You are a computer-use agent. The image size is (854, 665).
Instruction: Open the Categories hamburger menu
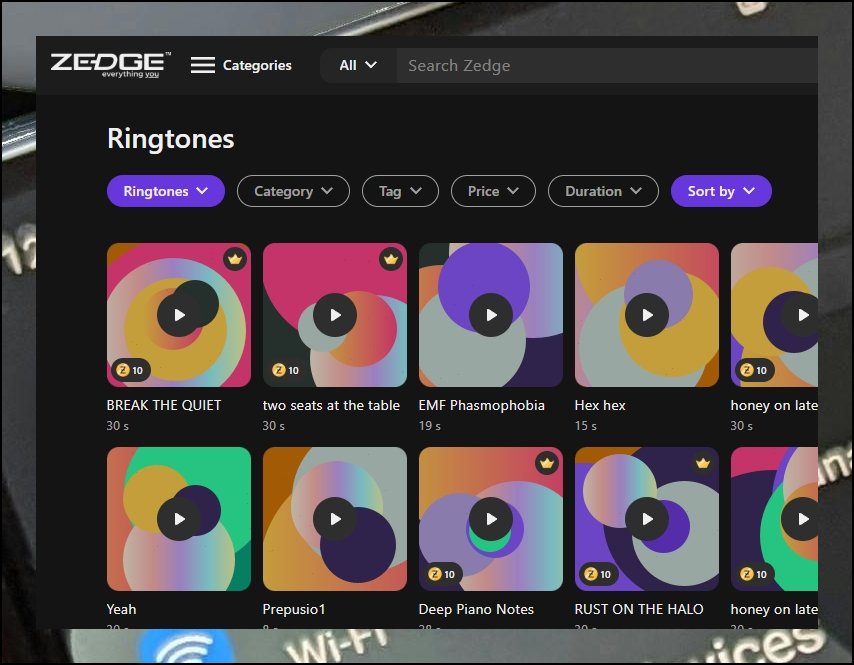[203, 65]
